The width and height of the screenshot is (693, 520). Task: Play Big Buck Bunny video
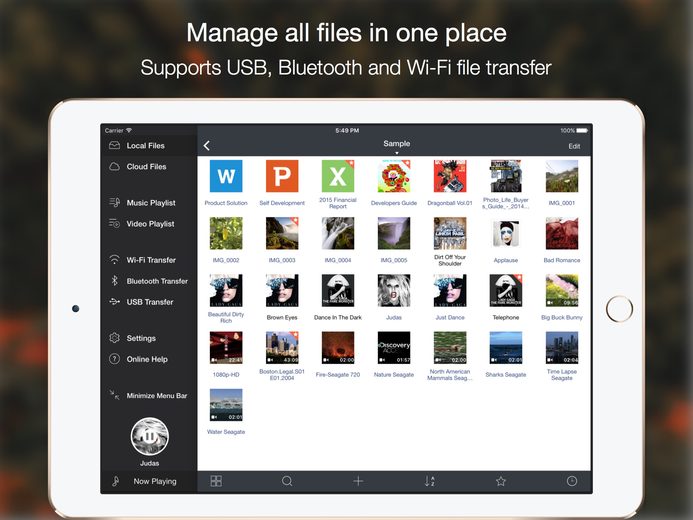562,290
